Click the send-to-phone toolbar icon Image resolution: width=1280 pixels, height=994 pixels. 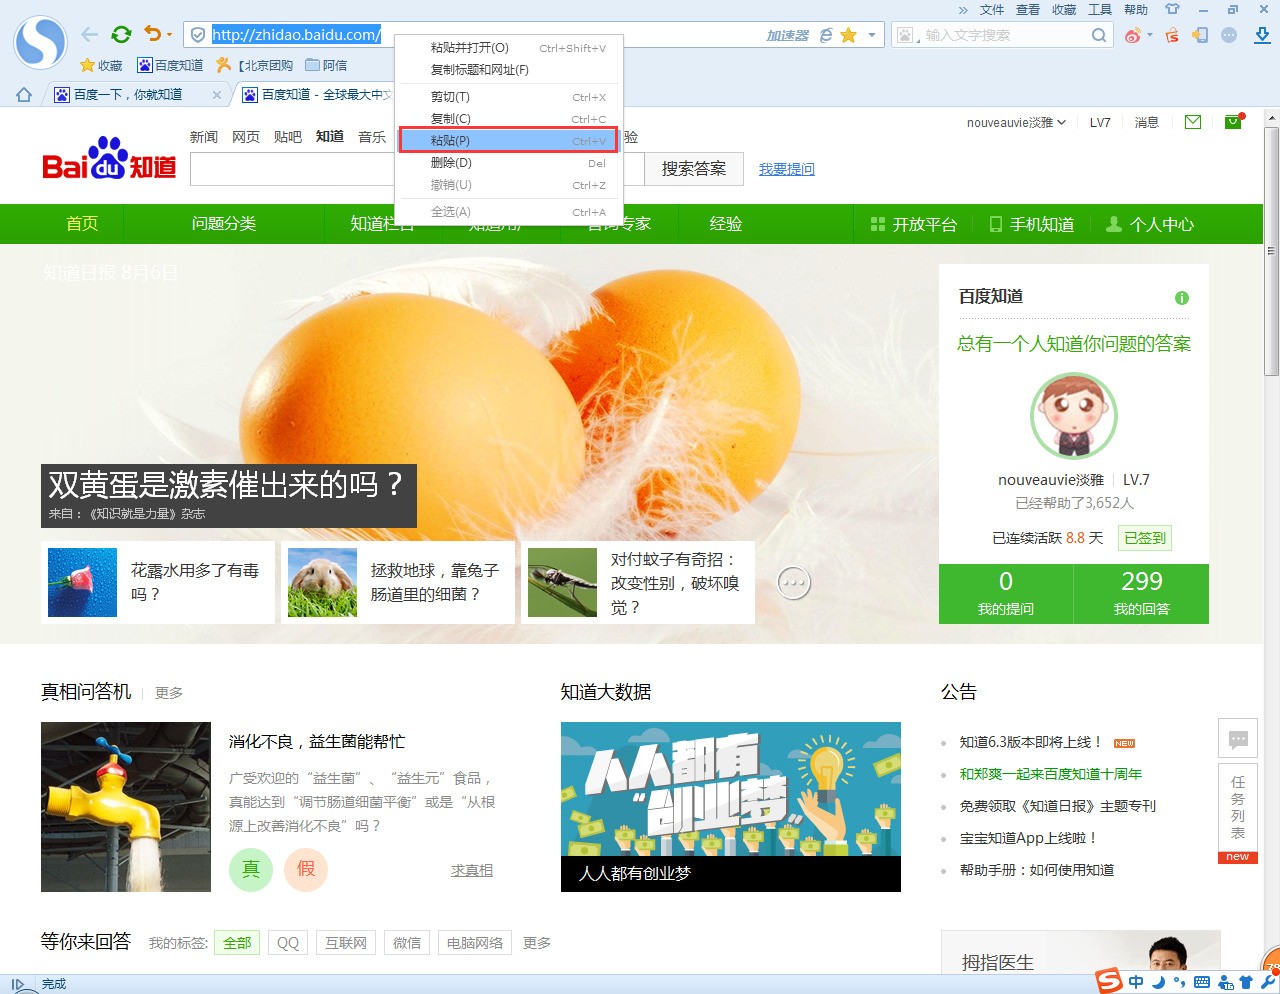pyautogui.click(x=1200, y=35)
